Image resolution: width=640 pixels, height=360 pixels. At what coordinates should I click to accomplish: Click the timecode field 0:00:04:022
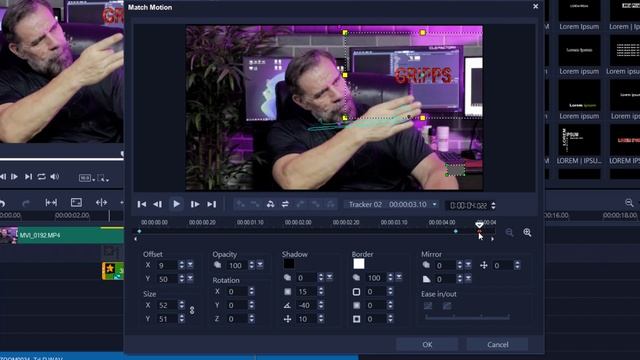tap(468, 205)
